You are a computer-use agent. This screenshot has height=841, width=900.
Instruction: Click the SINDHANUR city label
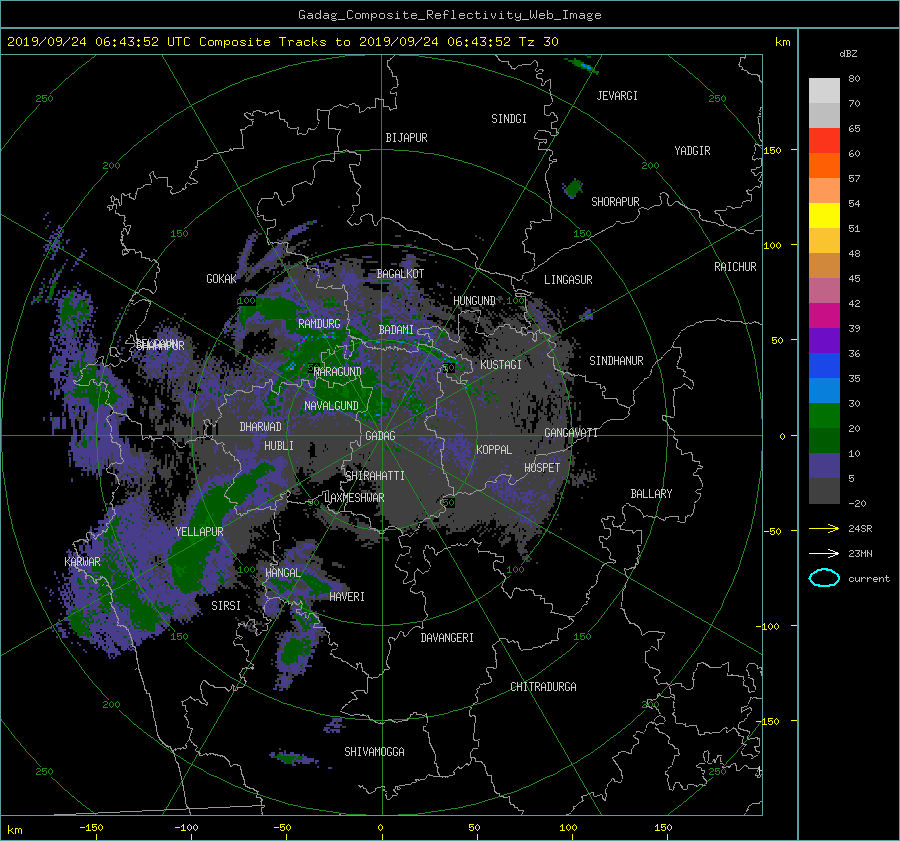[616, 361]
